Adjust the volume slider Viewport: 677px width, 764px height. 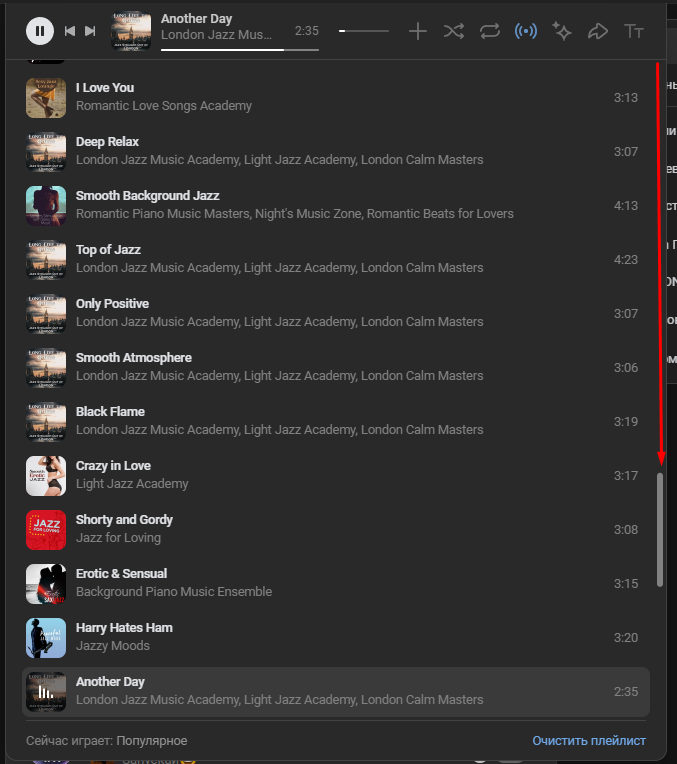click(x=364, y=31)
